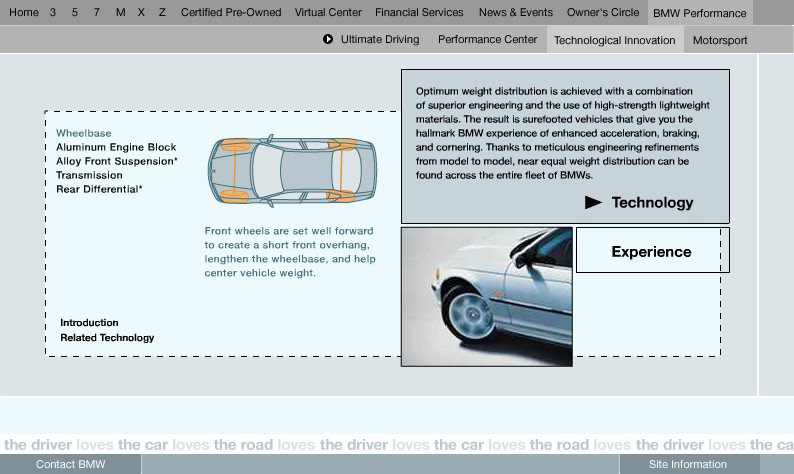This screenshot has height=474, width=794.
Task: Select the X models menu item
Action: (141, 12)
